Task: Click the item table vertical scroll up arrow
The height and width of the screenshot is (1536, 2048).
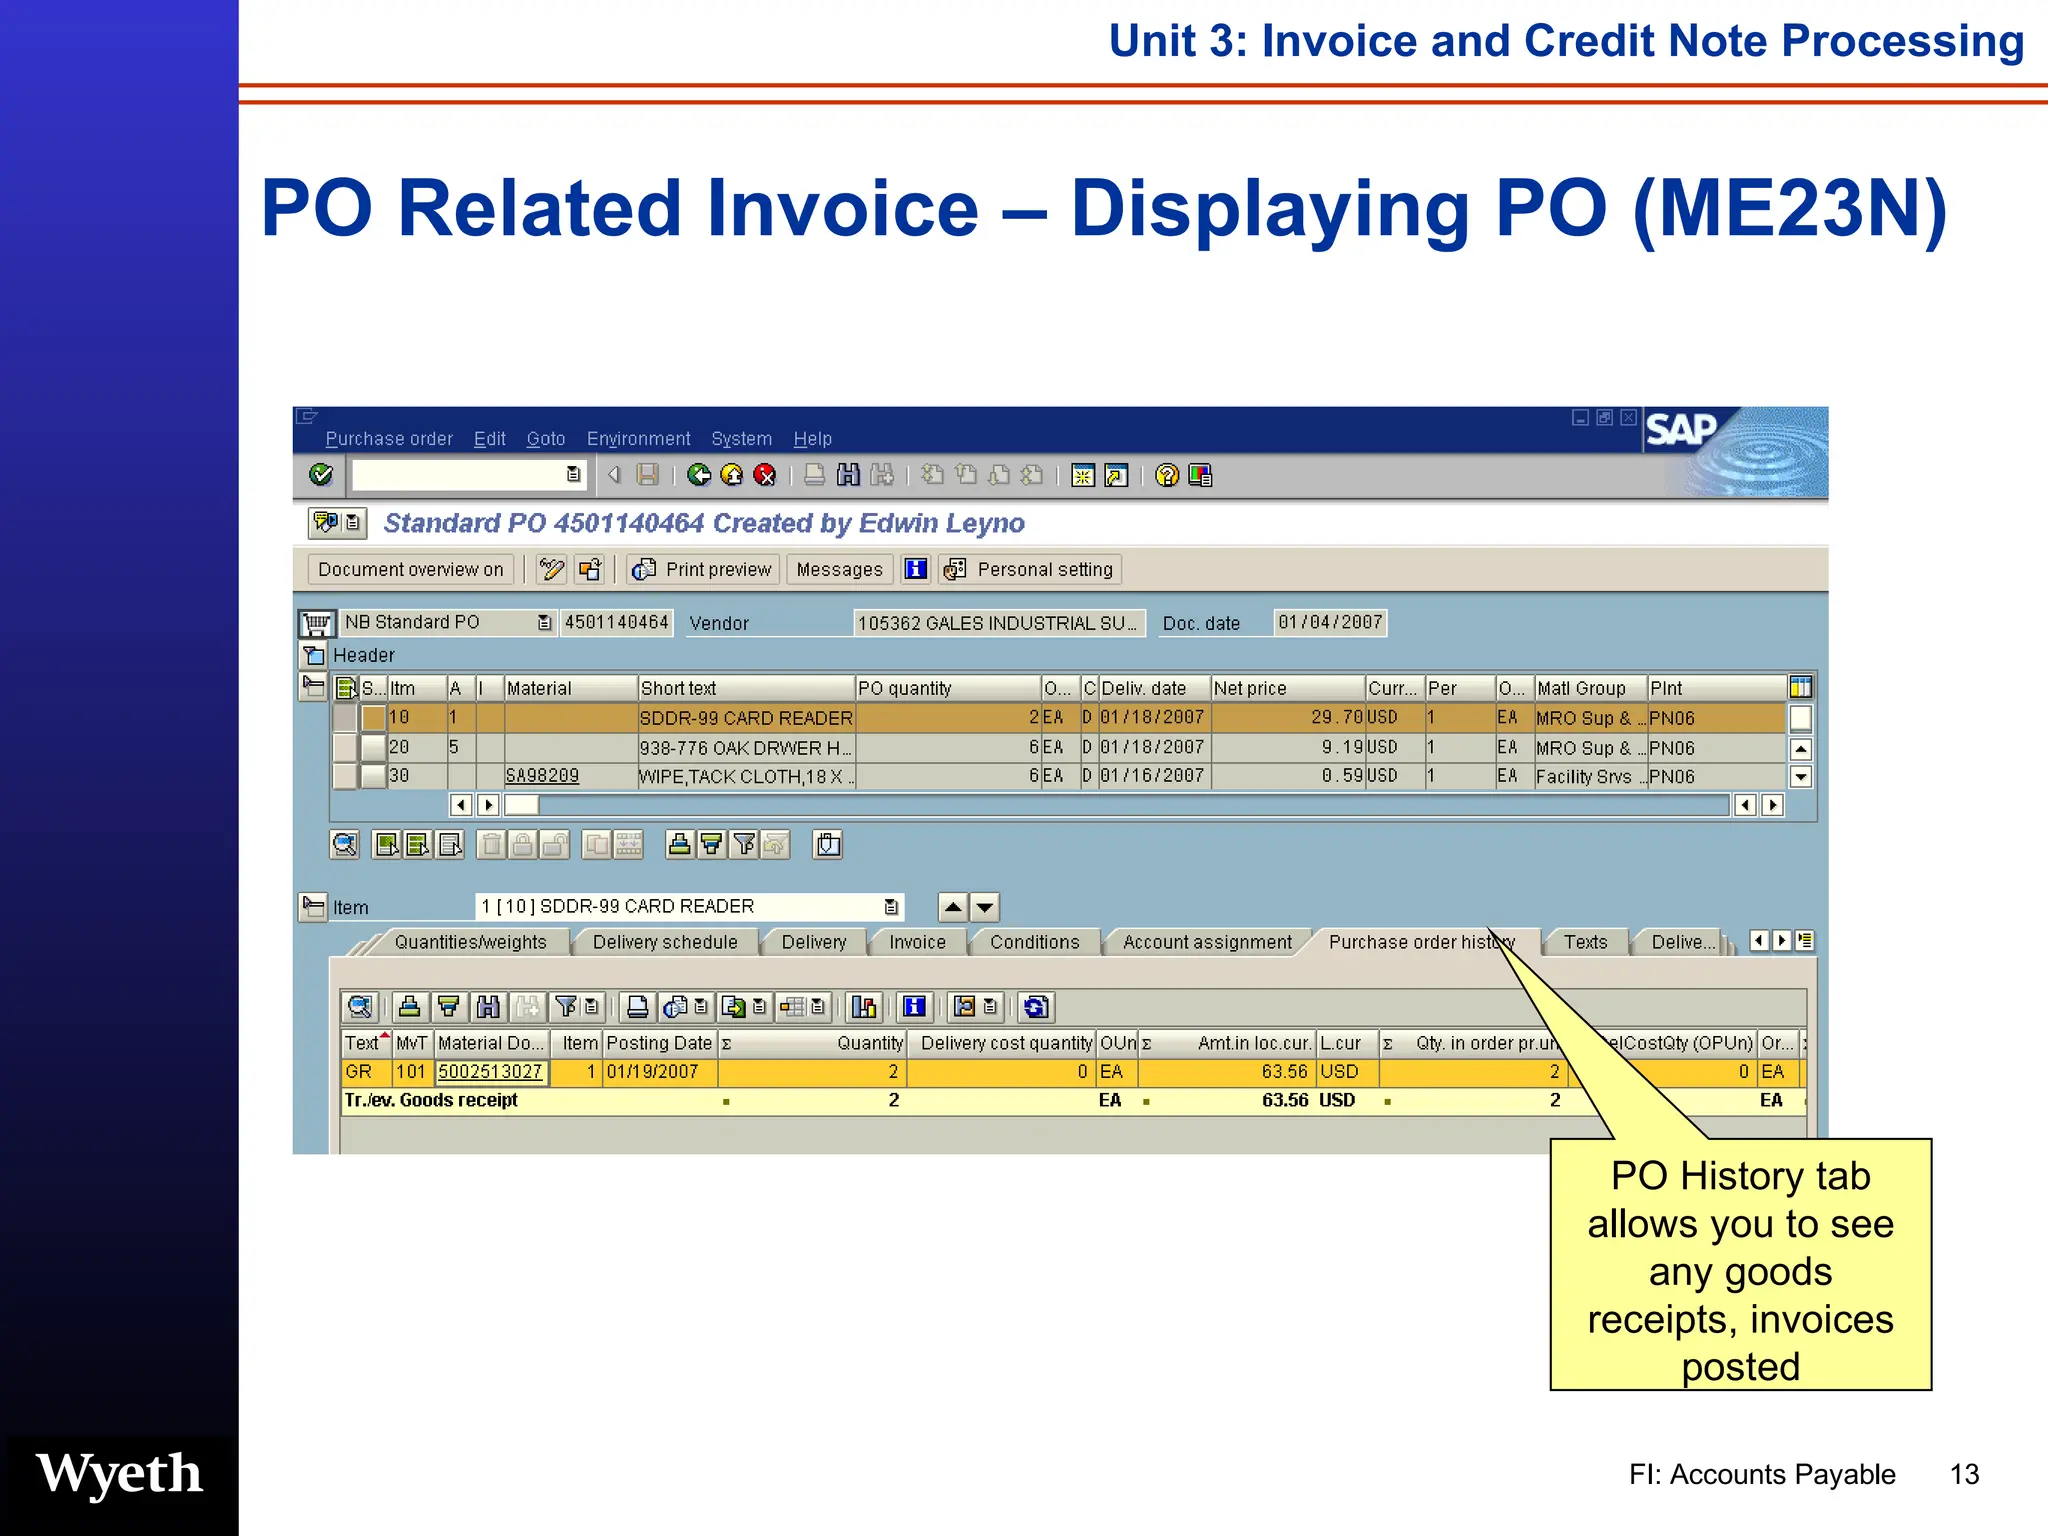Action: coord(1801,748)
